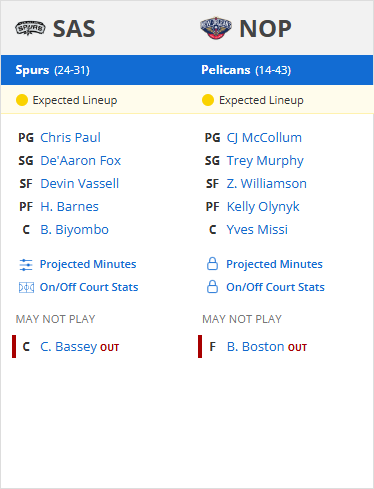Open De'Aaron Fox's player link
374x489 pixels.
[x=80, y=161]
